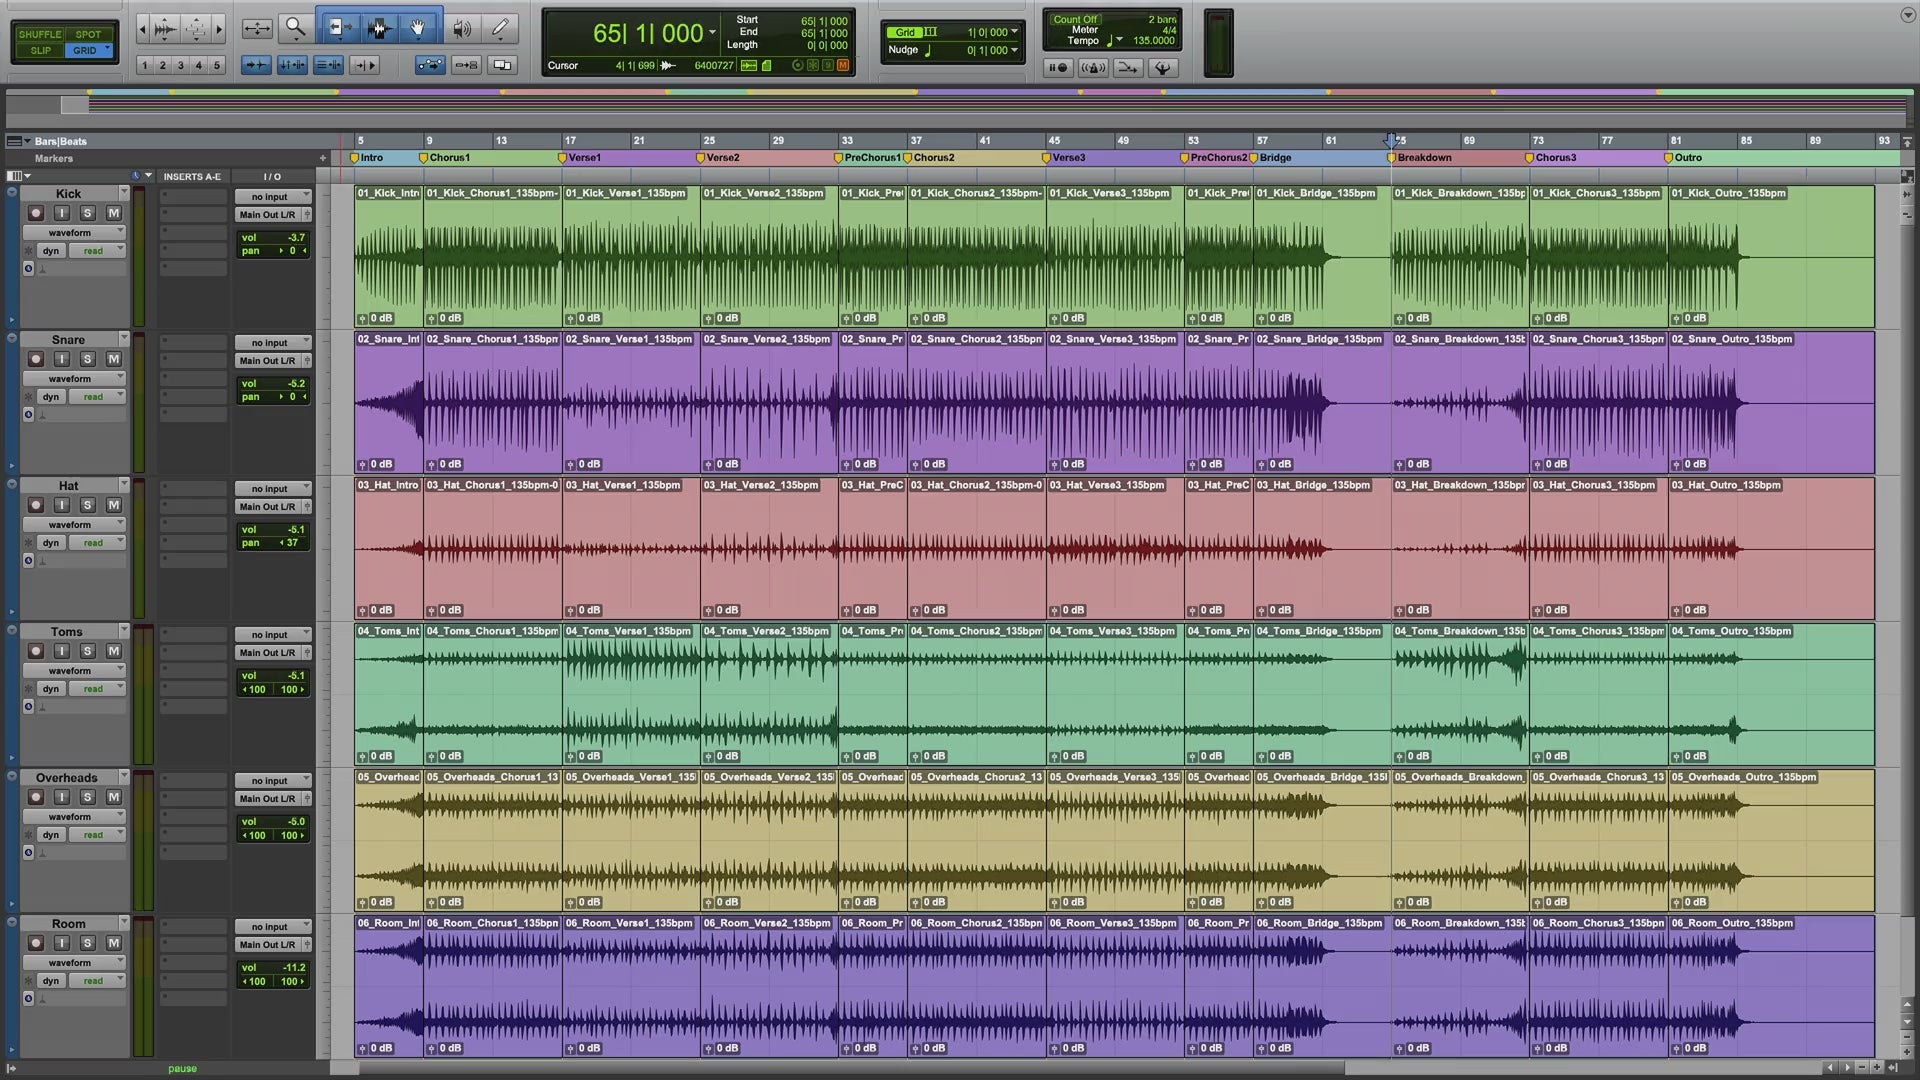Screen dimensions: 1920x1080
Task: Open the Kick automation mode read dropdown
Action: pos(97,251)
